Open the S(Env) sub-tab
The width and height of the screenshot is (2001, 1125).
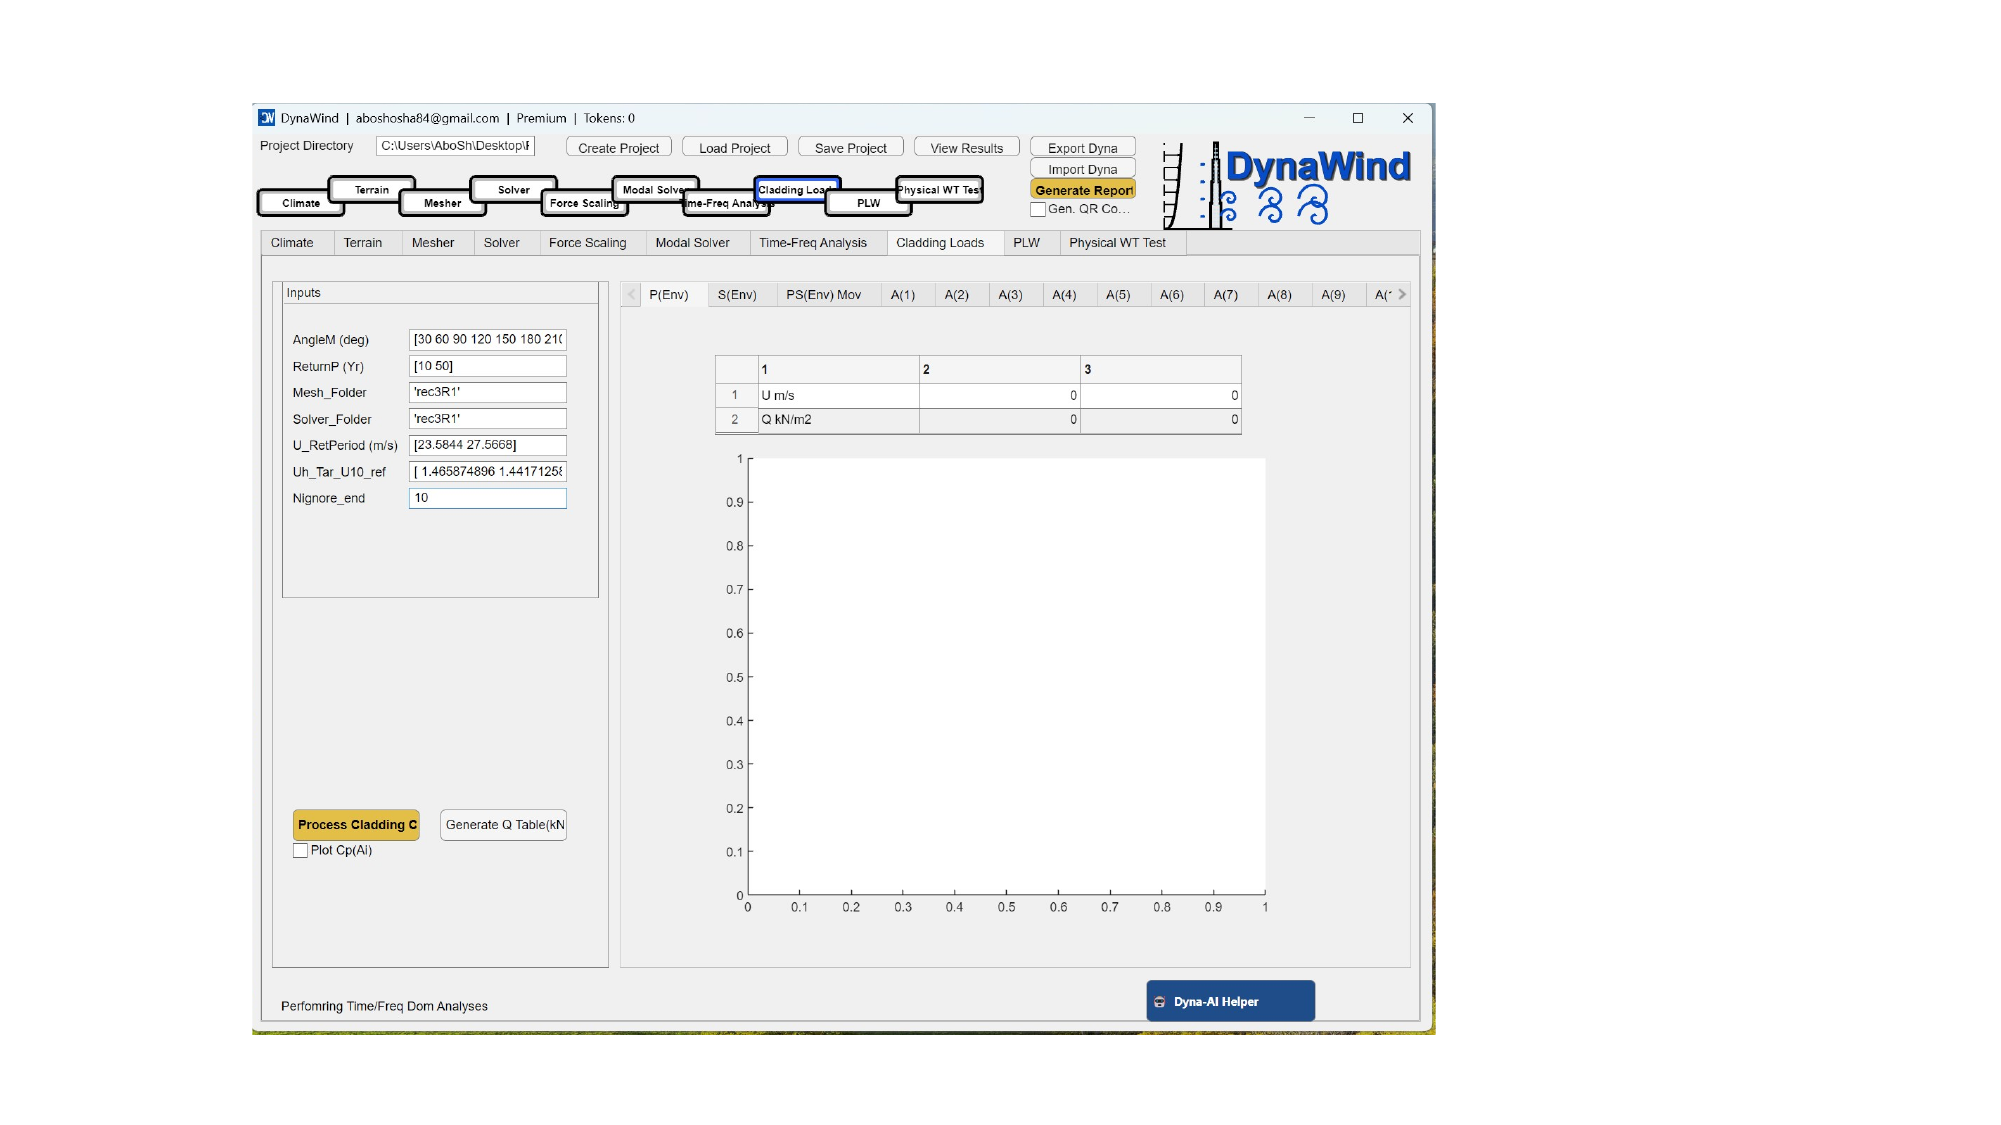737,295
